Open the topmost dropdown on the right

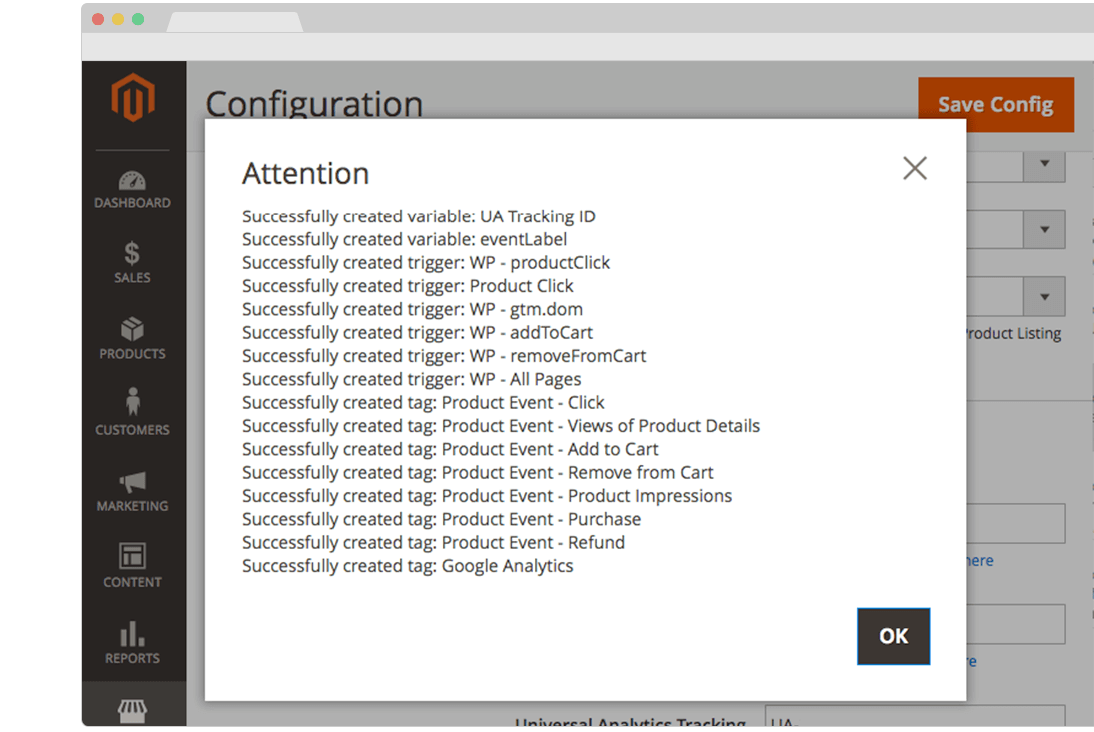coord(1045,166)
